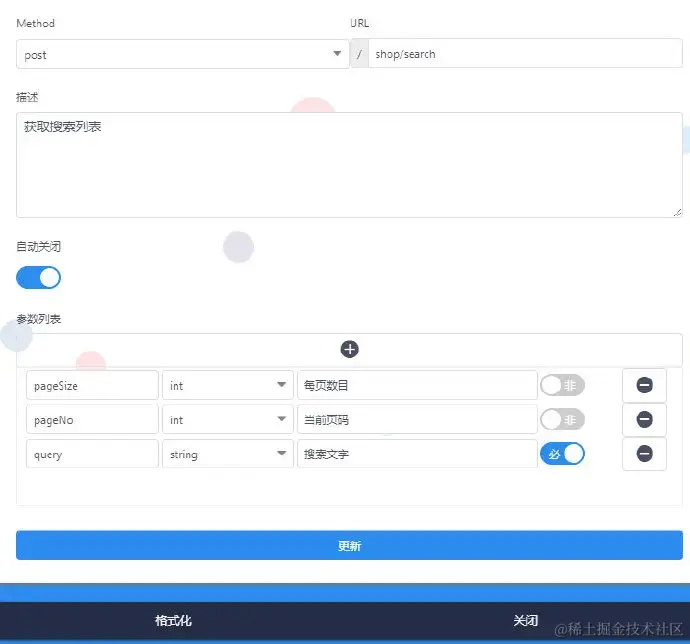Edit the 搜索文字 description field
The width and height of the screenshot is (690, 644).
417,454
